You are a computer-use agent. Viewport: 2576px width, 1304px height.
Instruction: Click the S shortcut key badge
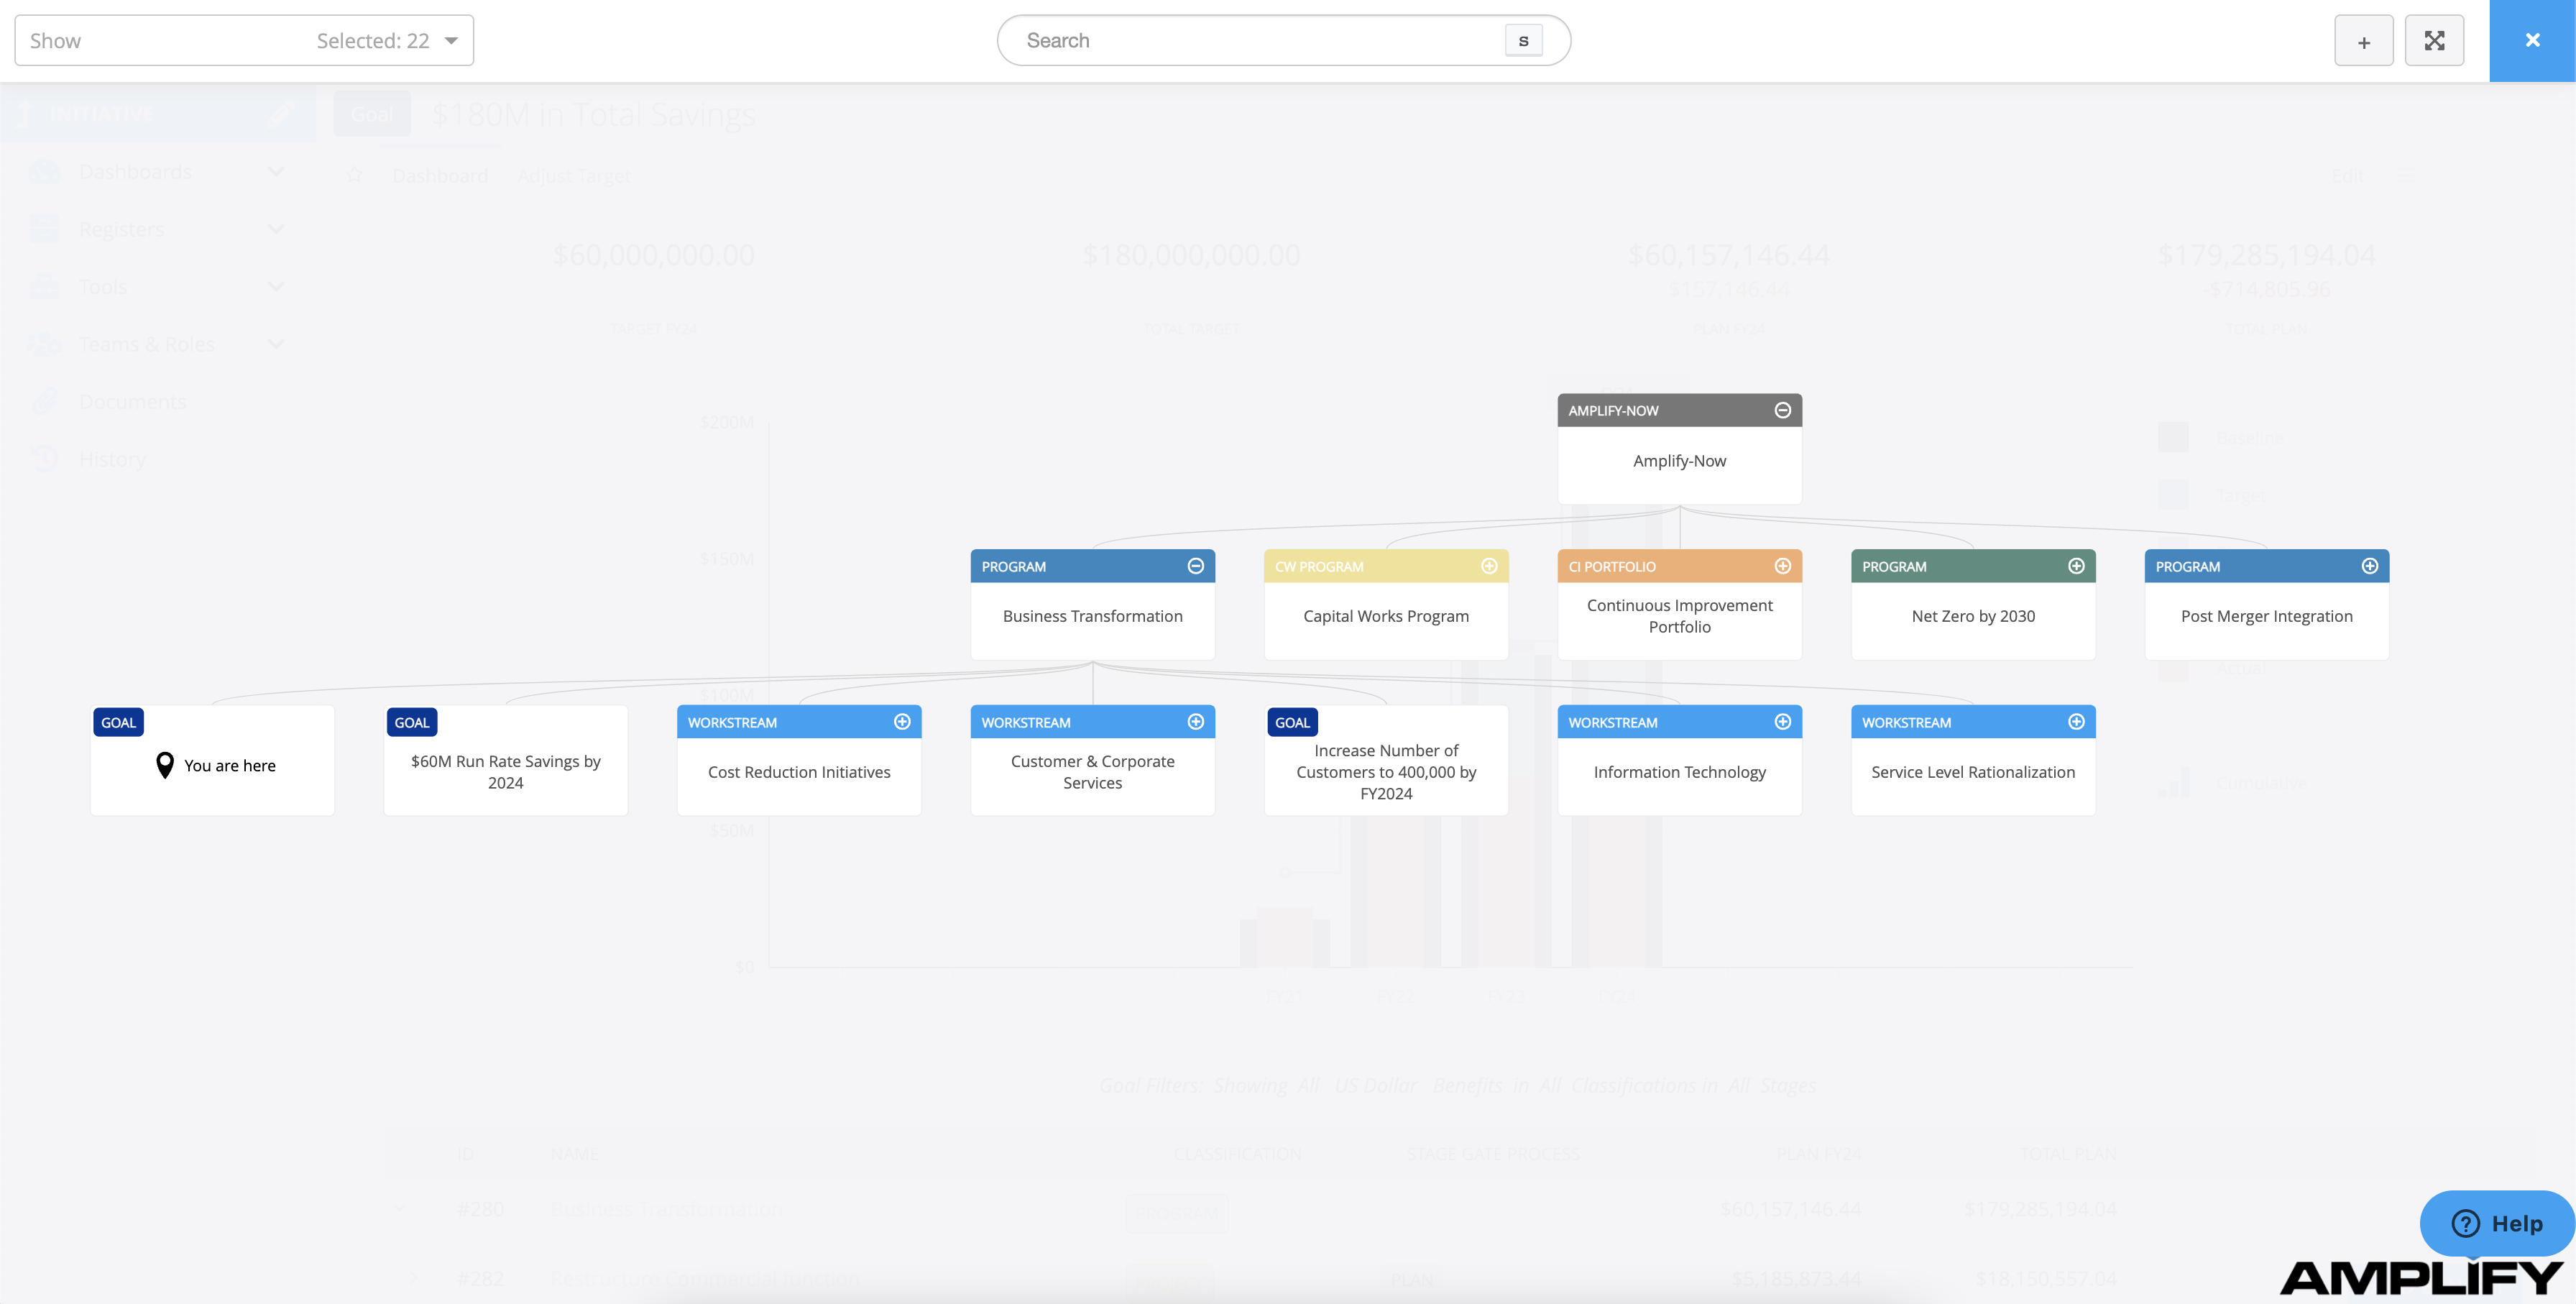pos(1523,41)
